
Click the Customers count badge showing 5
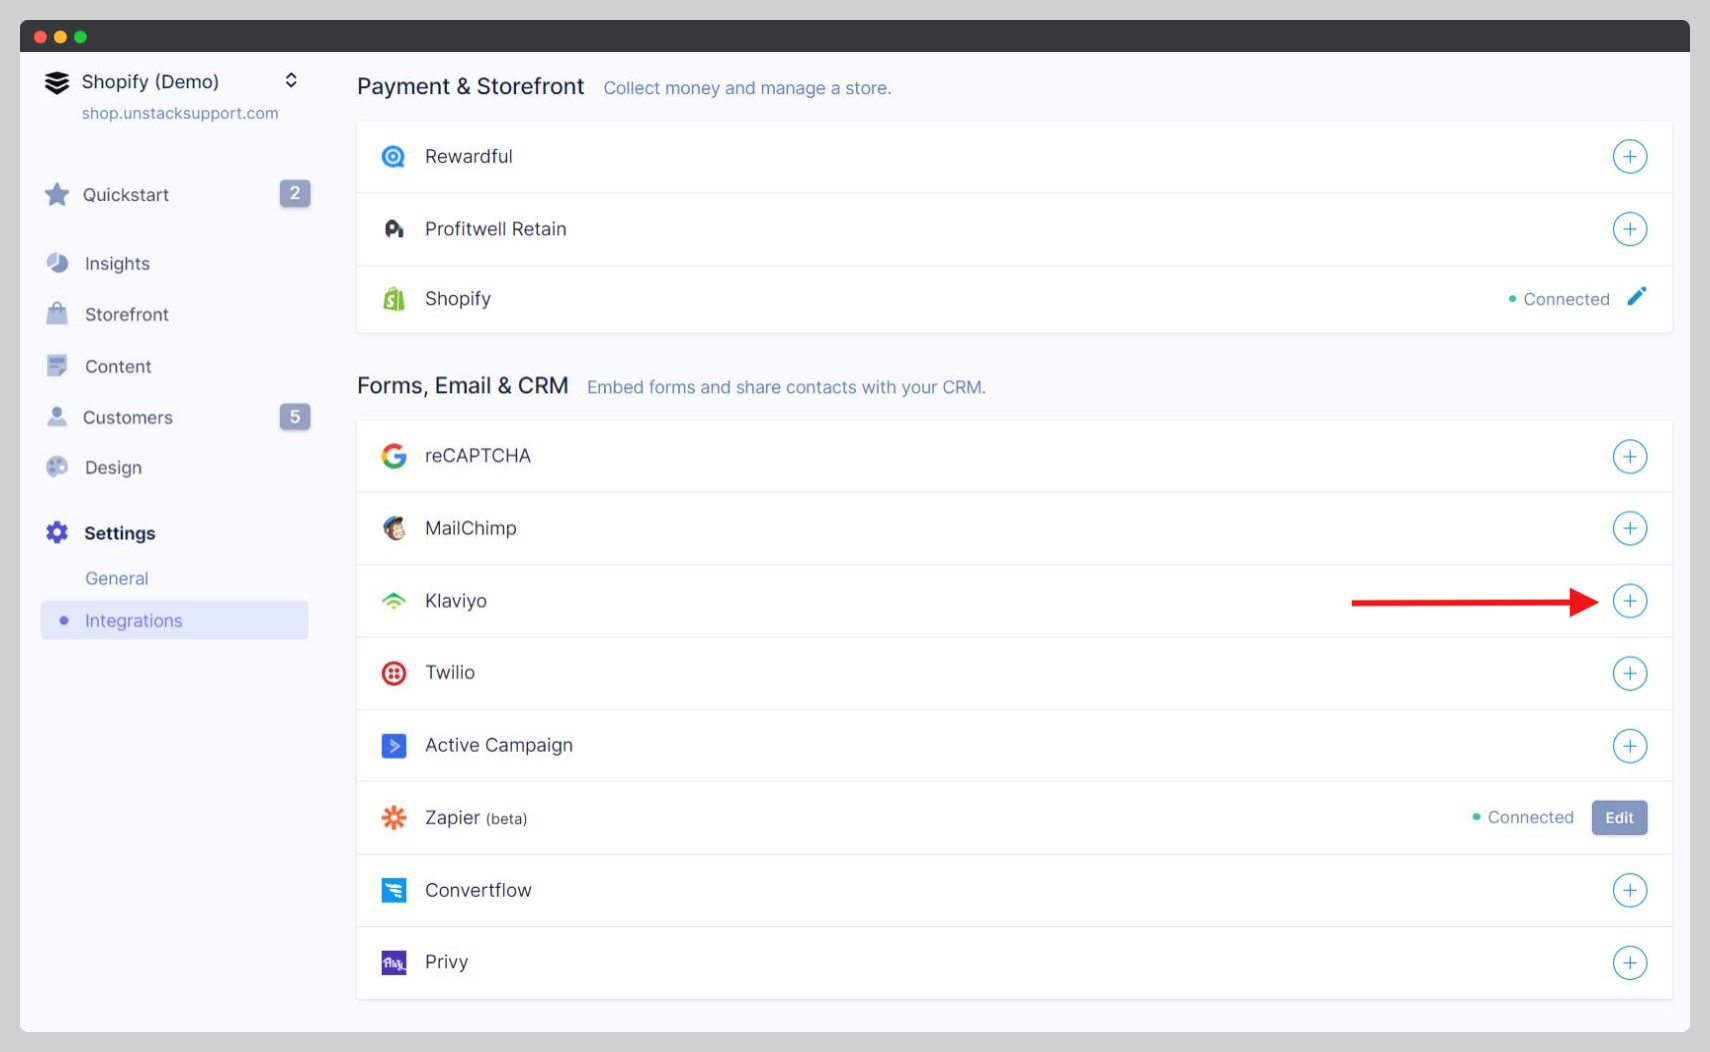pos(294,417)
